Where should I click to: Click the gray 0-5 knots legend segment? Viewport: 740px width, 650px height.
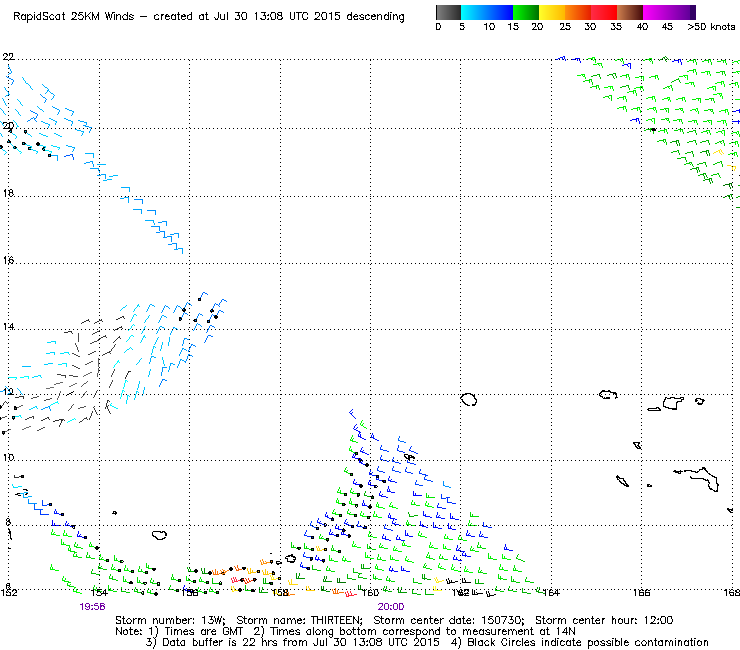448,12
